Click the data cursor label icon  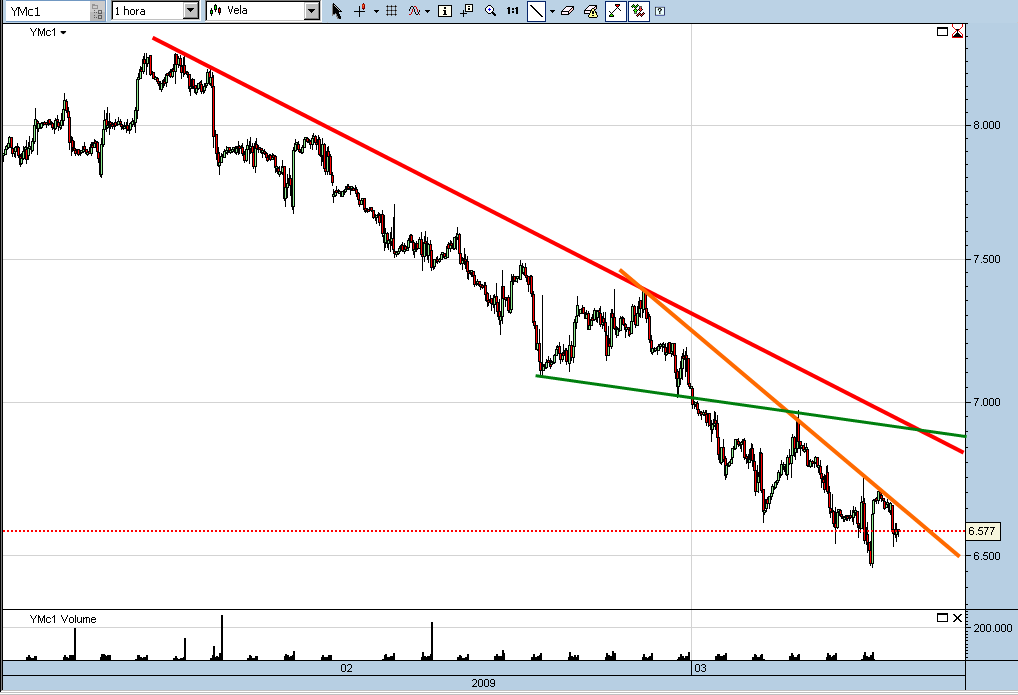[x=467, y=11]
